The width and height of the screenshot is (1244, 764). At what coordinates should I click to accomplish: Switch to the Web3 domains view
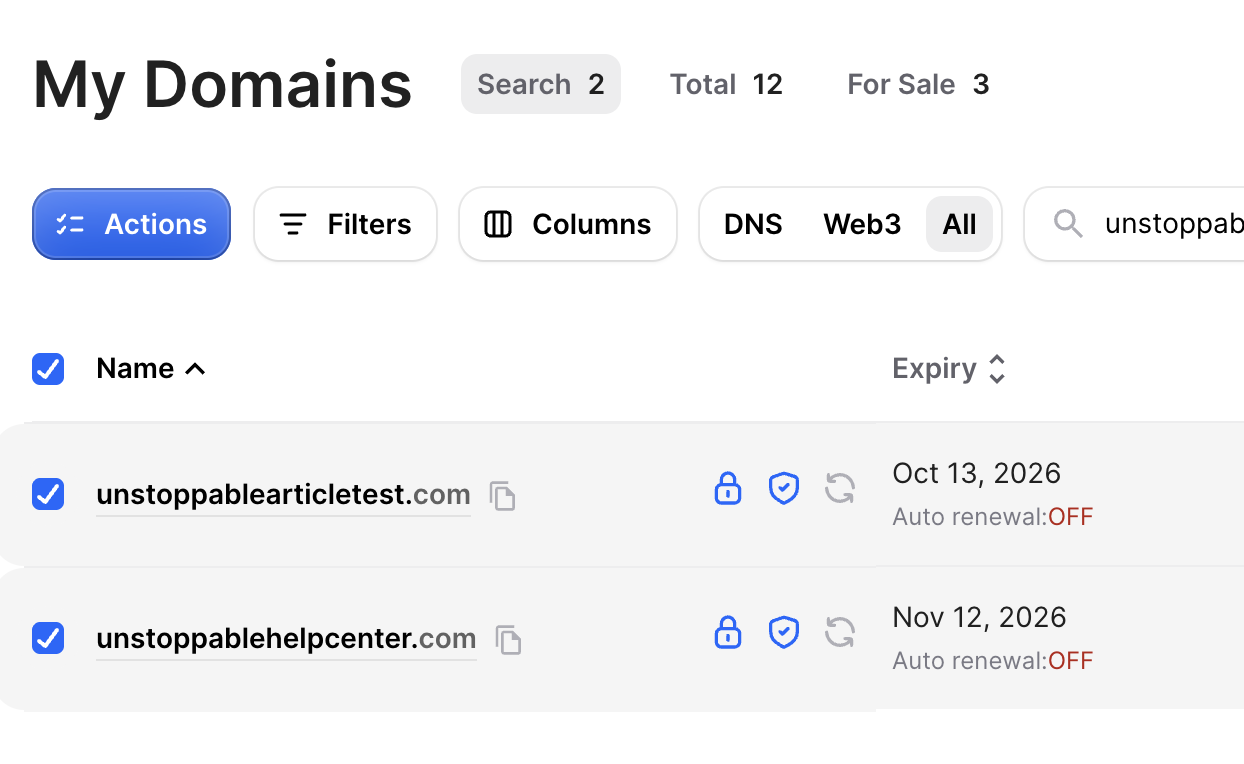point(862,224)
